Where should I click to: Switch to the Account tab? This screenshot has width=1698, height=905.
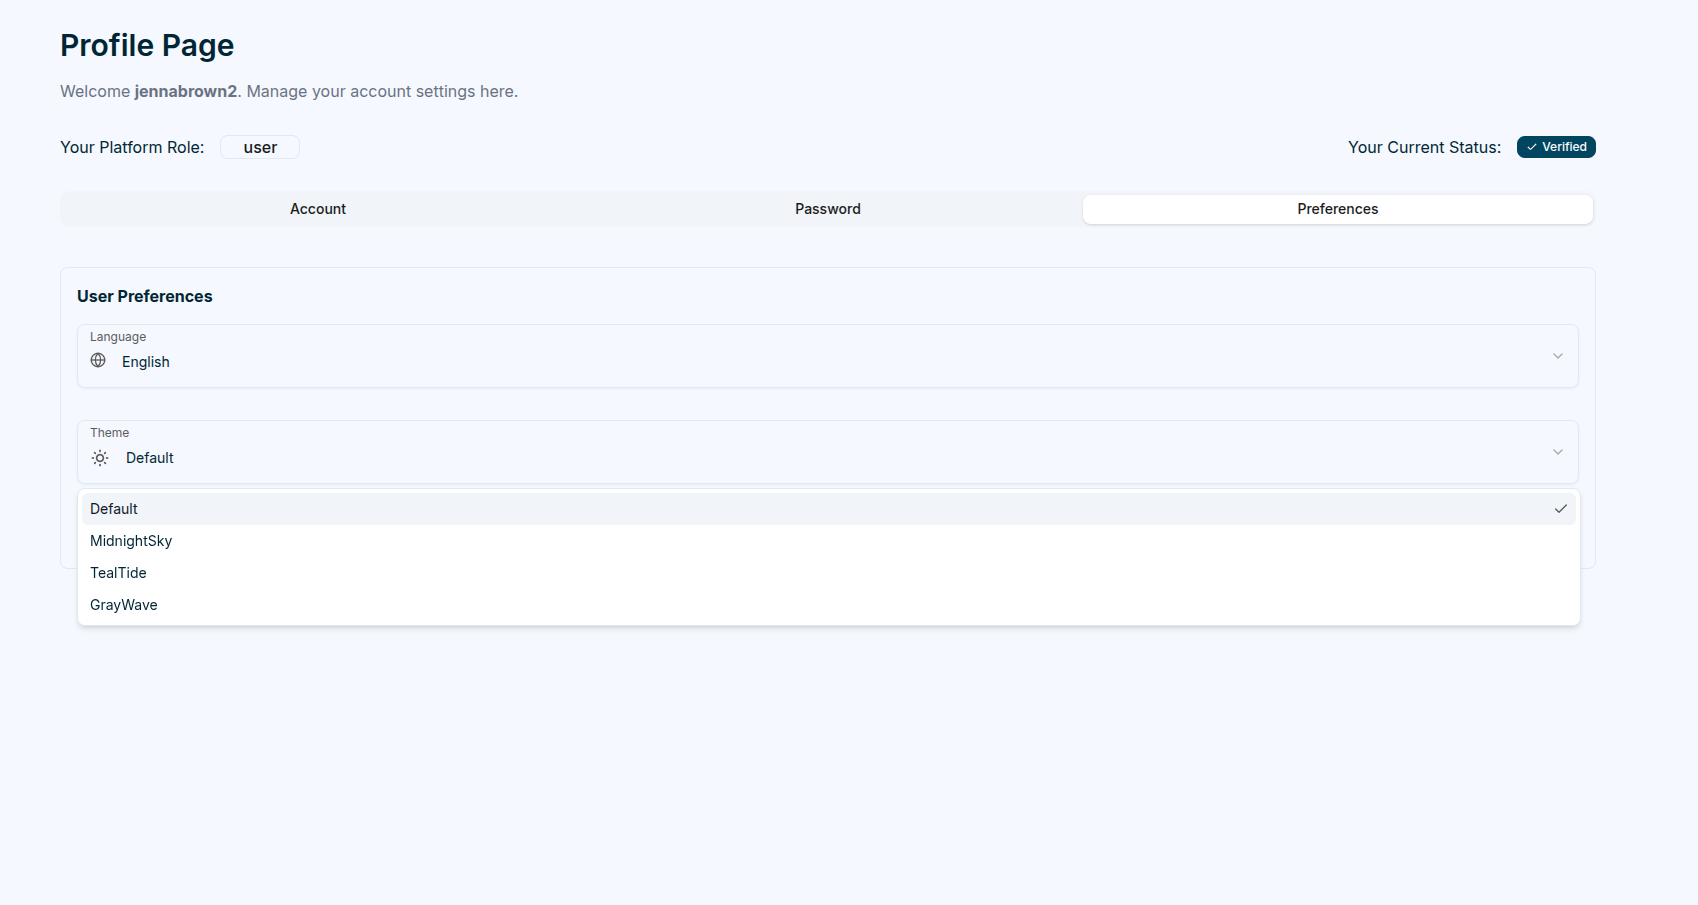[x=318, y=209]
